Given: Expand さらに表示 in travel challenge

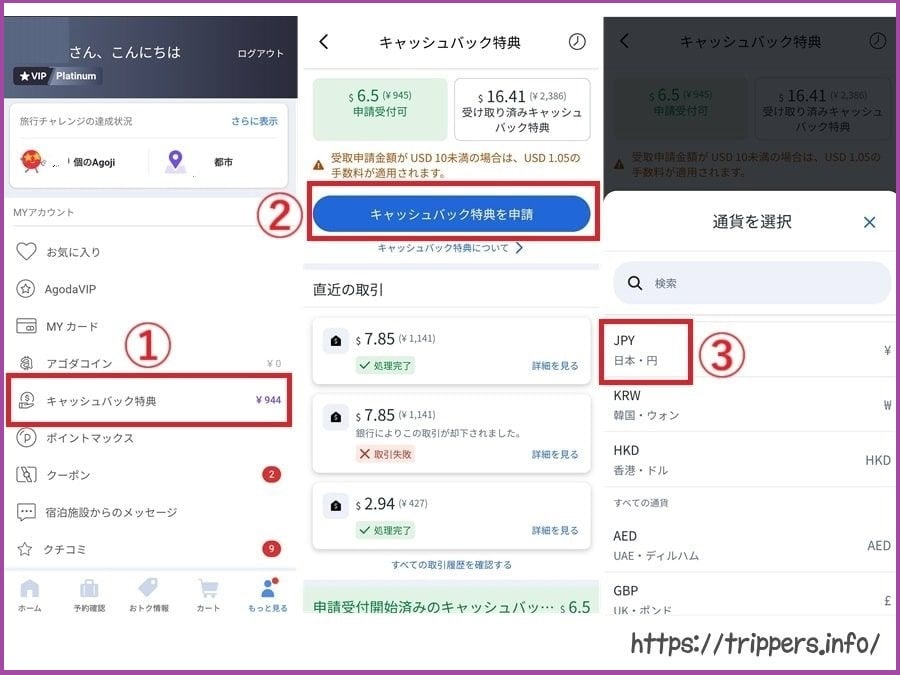Looking at the screenshot, I should point(254,121).
